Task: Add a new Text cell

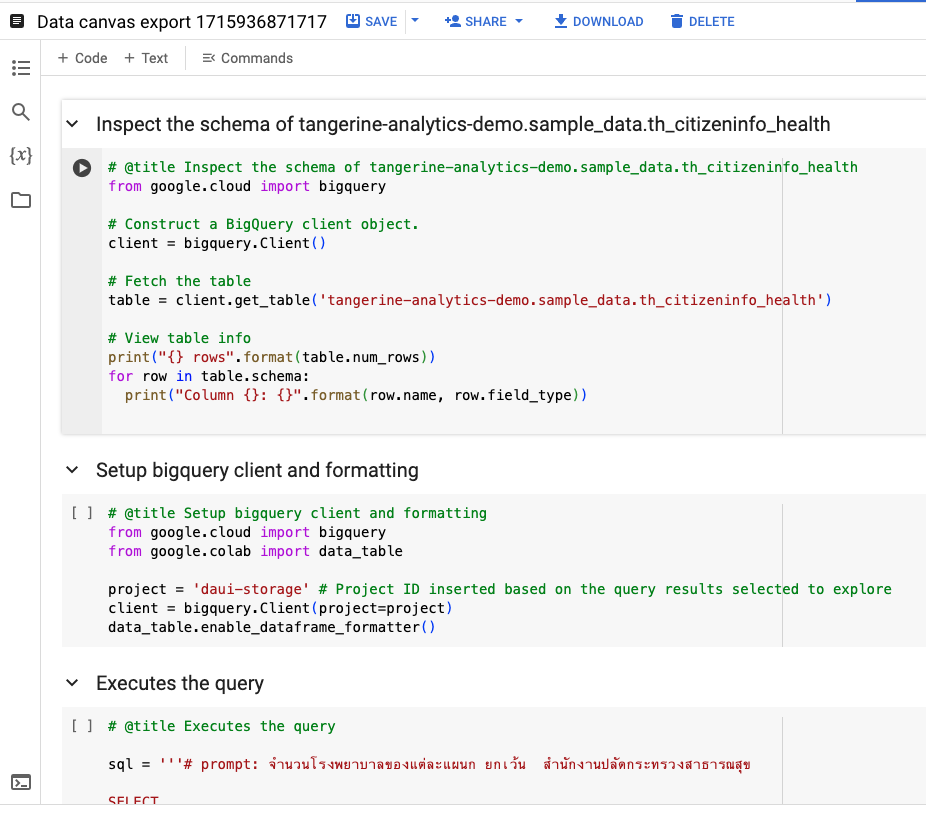Action: [x=146, y=58]
